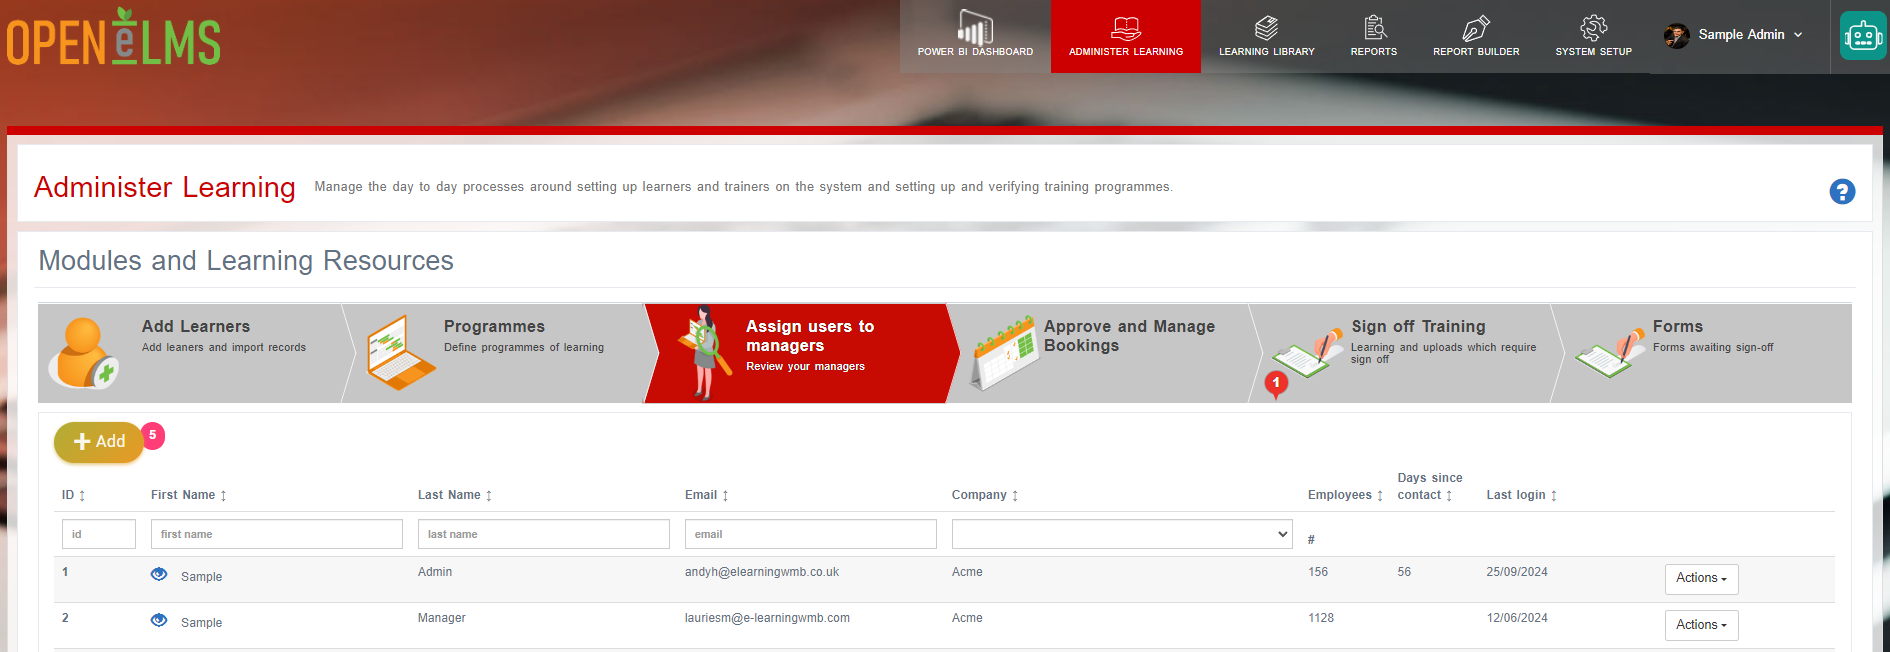Open the Reports document icon
1890x652 pixels.
click(x=1375, y=28)
